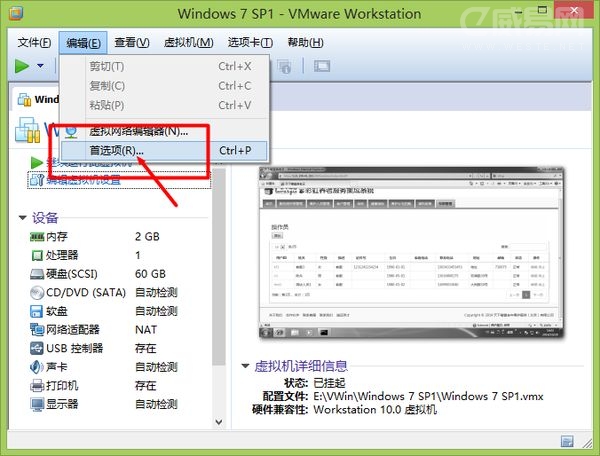
Task: Open the dropdown arrow beside the power button
Action: tap(41, 66)
